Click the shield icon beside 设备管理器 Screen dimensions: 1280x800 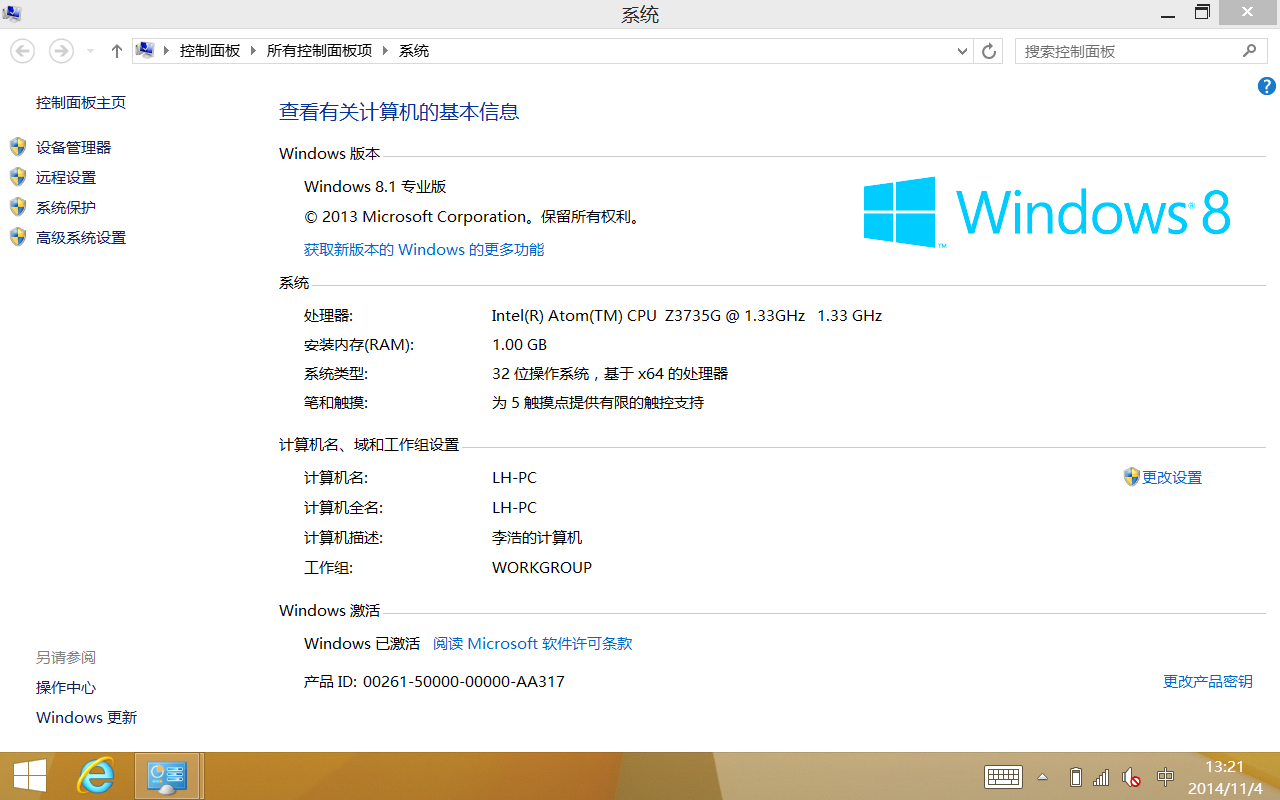[18, 147]
